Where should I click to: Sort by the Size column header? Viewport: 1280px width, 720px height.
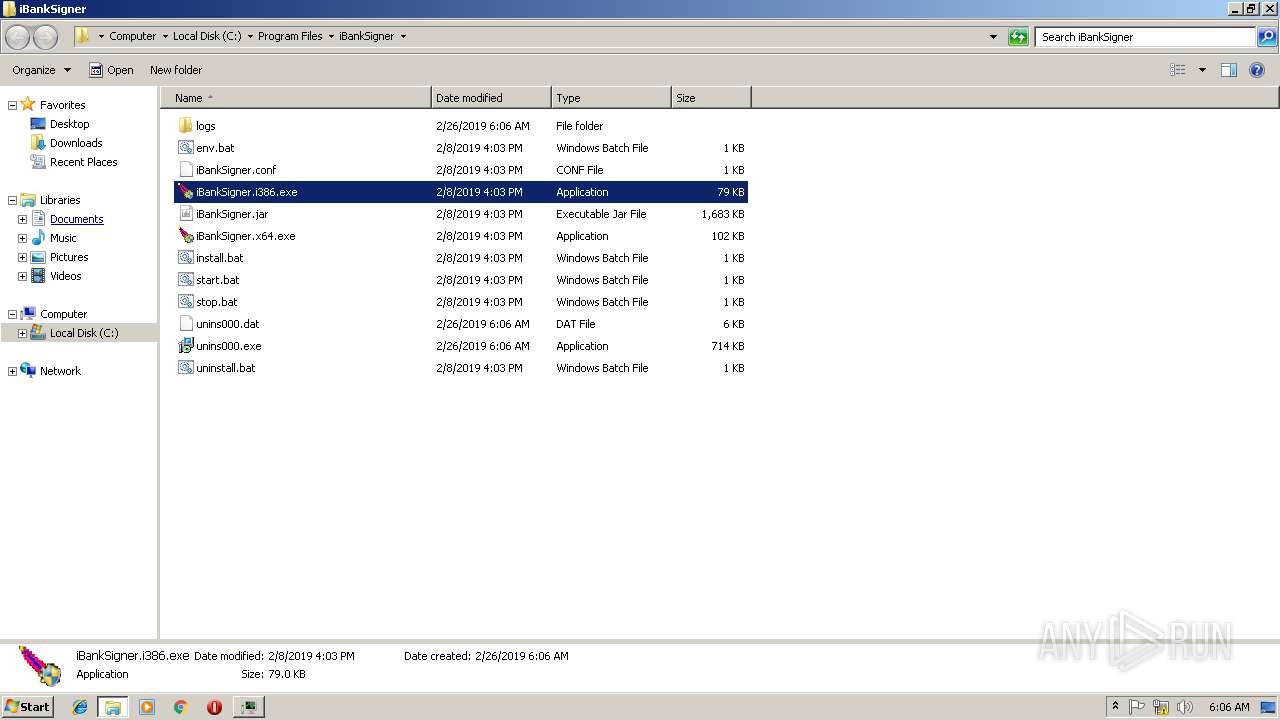click(x=711, y=98)
